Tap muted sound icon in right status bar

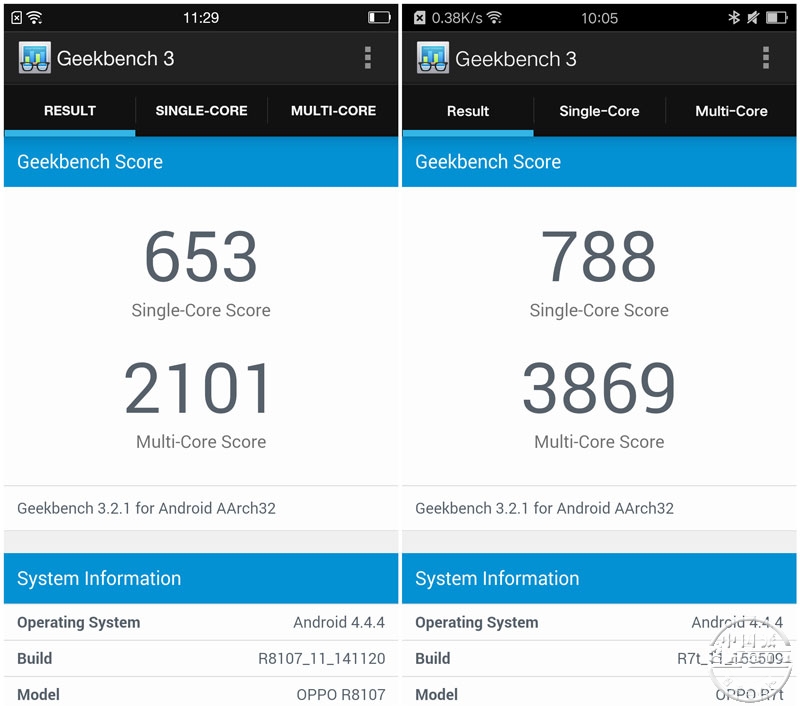point(753,18)
